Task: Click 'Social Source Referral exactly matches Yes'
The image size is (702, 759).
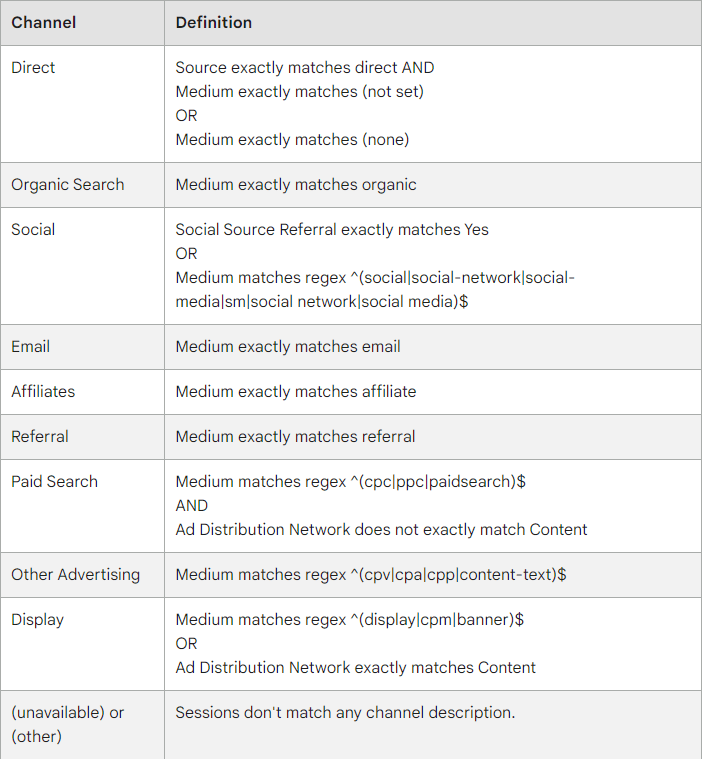Action: click(332, 230)
